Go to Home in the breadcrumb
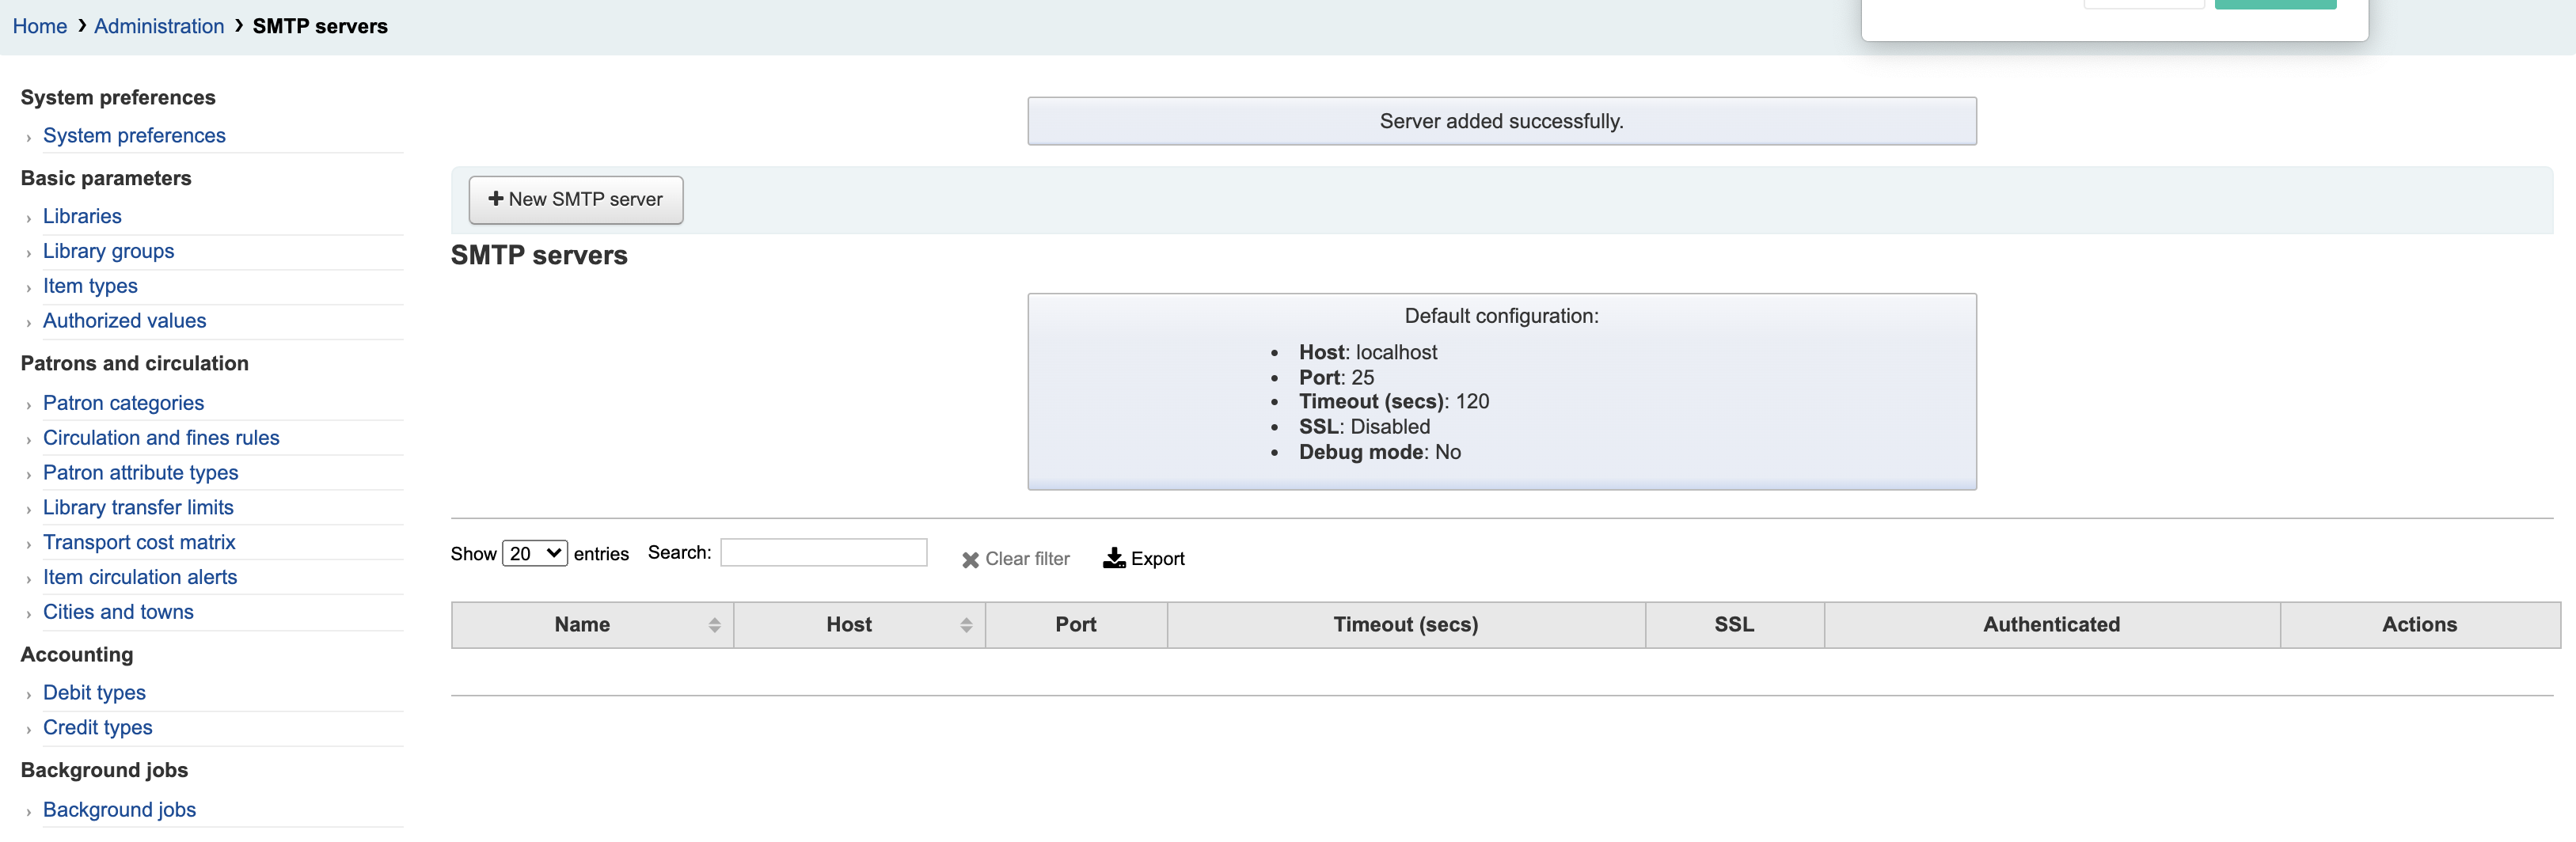2576x842 pixels. [x=40, y=26]
